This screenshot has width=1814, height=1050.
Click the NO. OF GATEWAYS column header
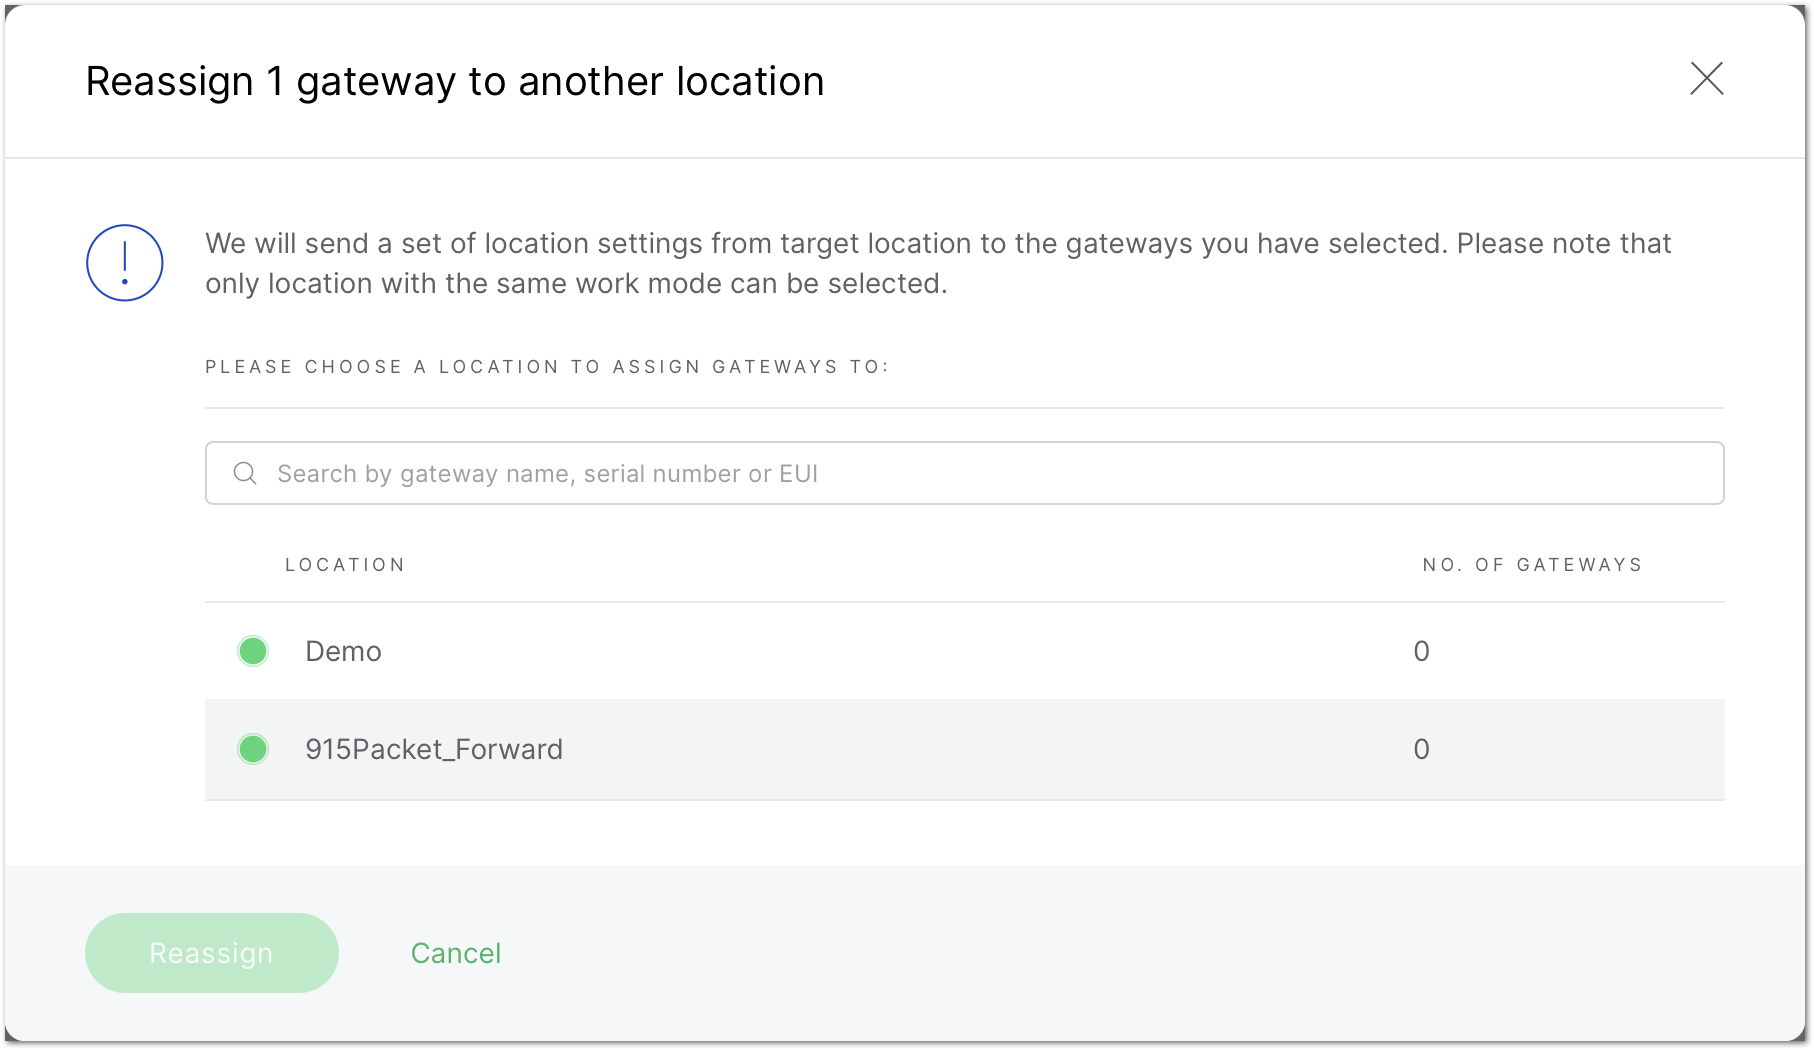pyautogui.click(x=1531, y=564)
